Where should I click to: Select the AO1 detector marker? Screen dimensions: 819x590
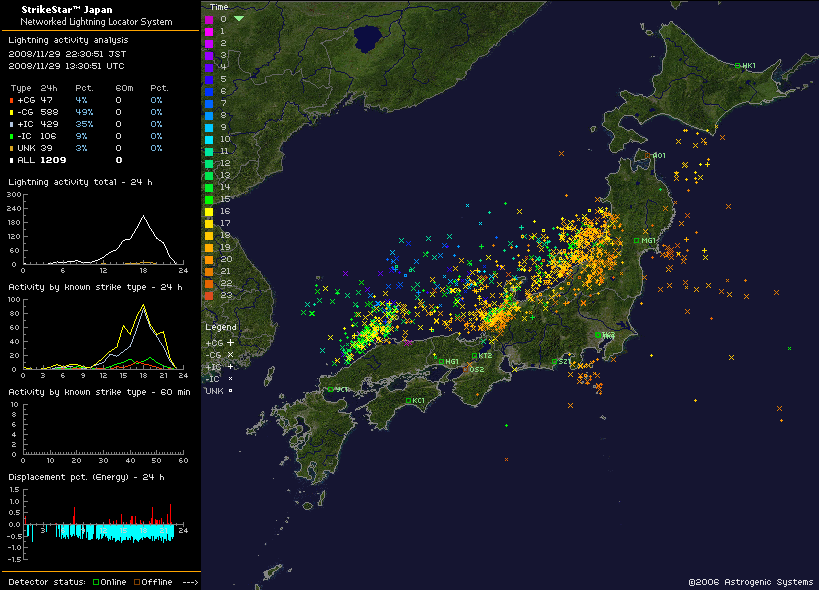(652, 156)
